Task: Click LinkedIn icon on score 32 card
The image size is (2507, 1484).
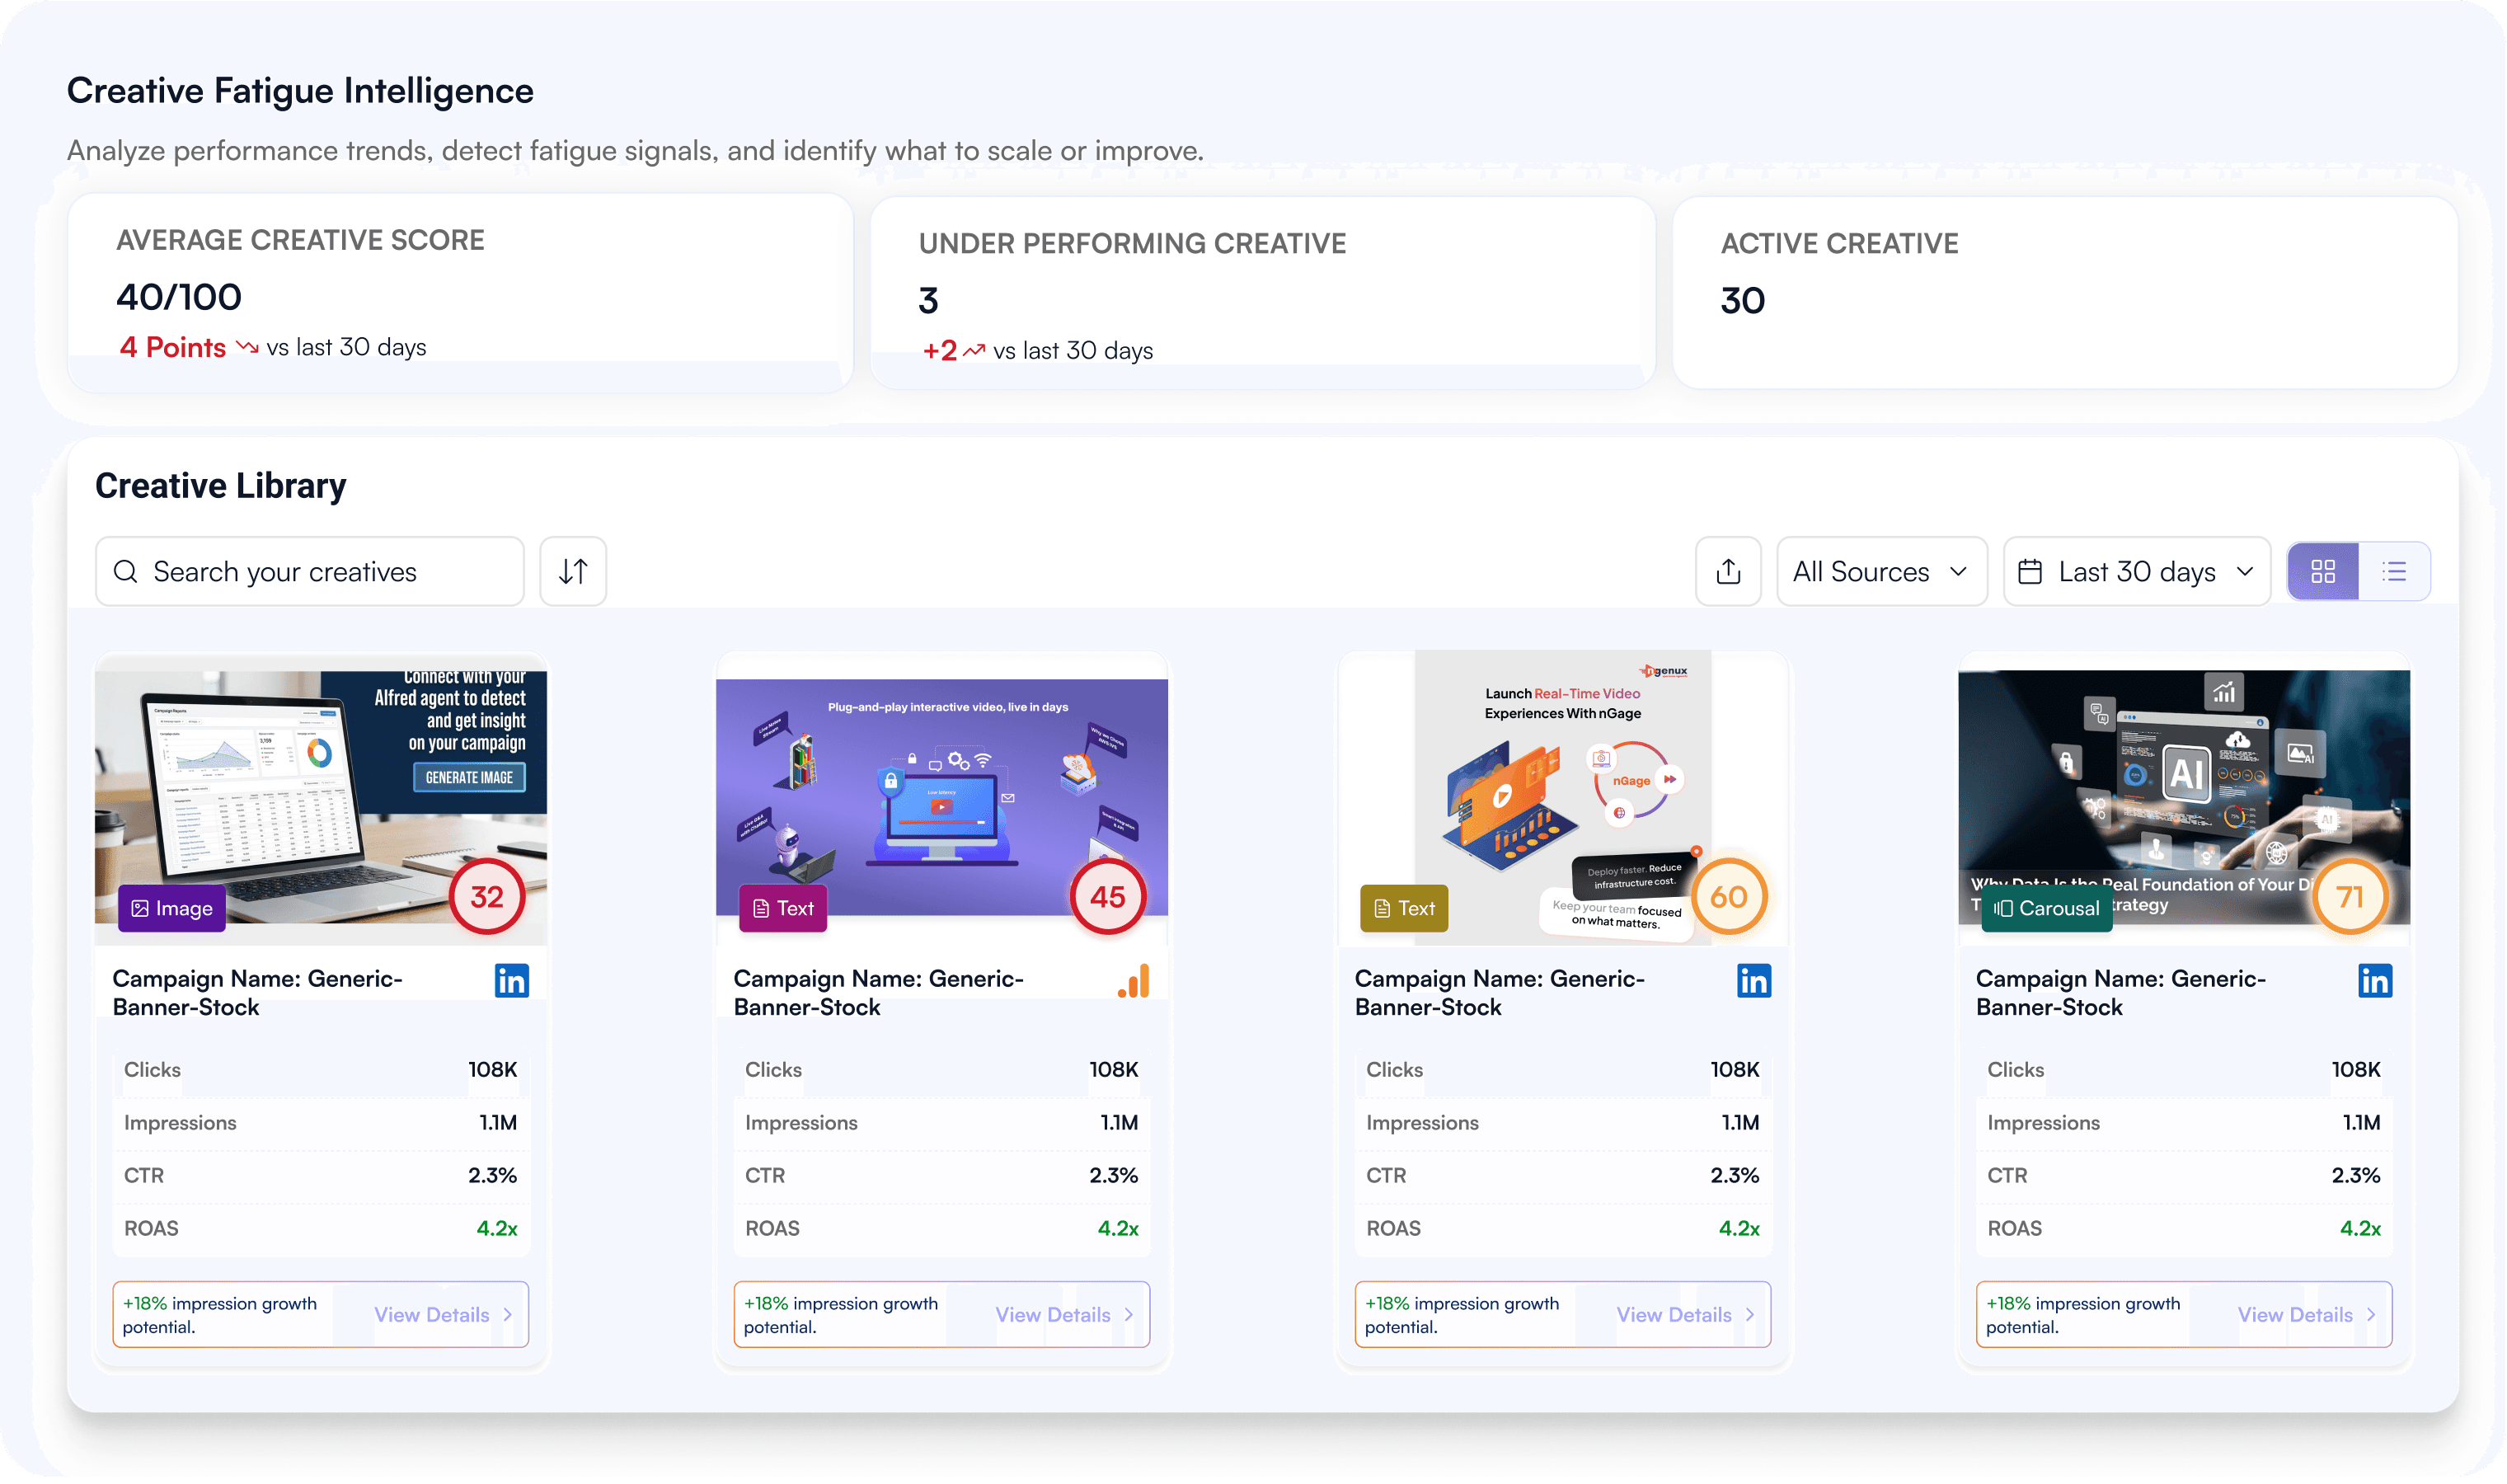Action: click(512, 981)
